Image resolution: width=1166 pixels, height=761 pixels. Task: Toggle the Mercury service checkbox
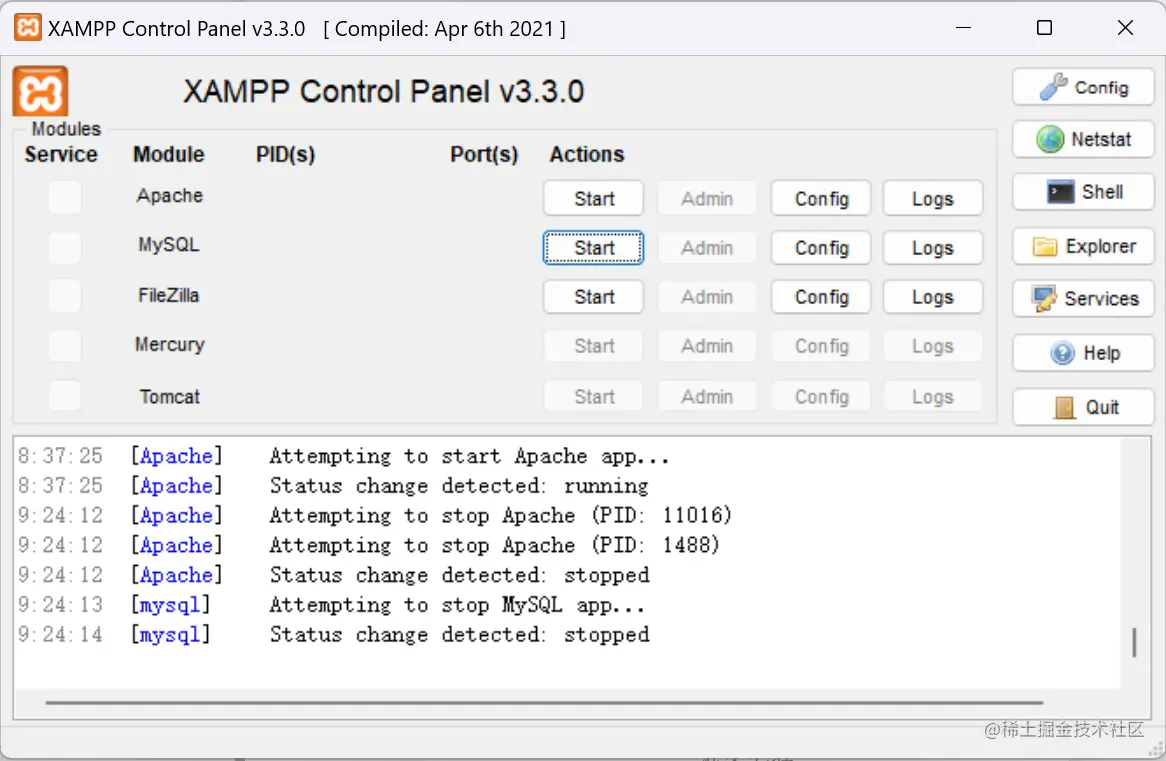(x=65, y=346)
